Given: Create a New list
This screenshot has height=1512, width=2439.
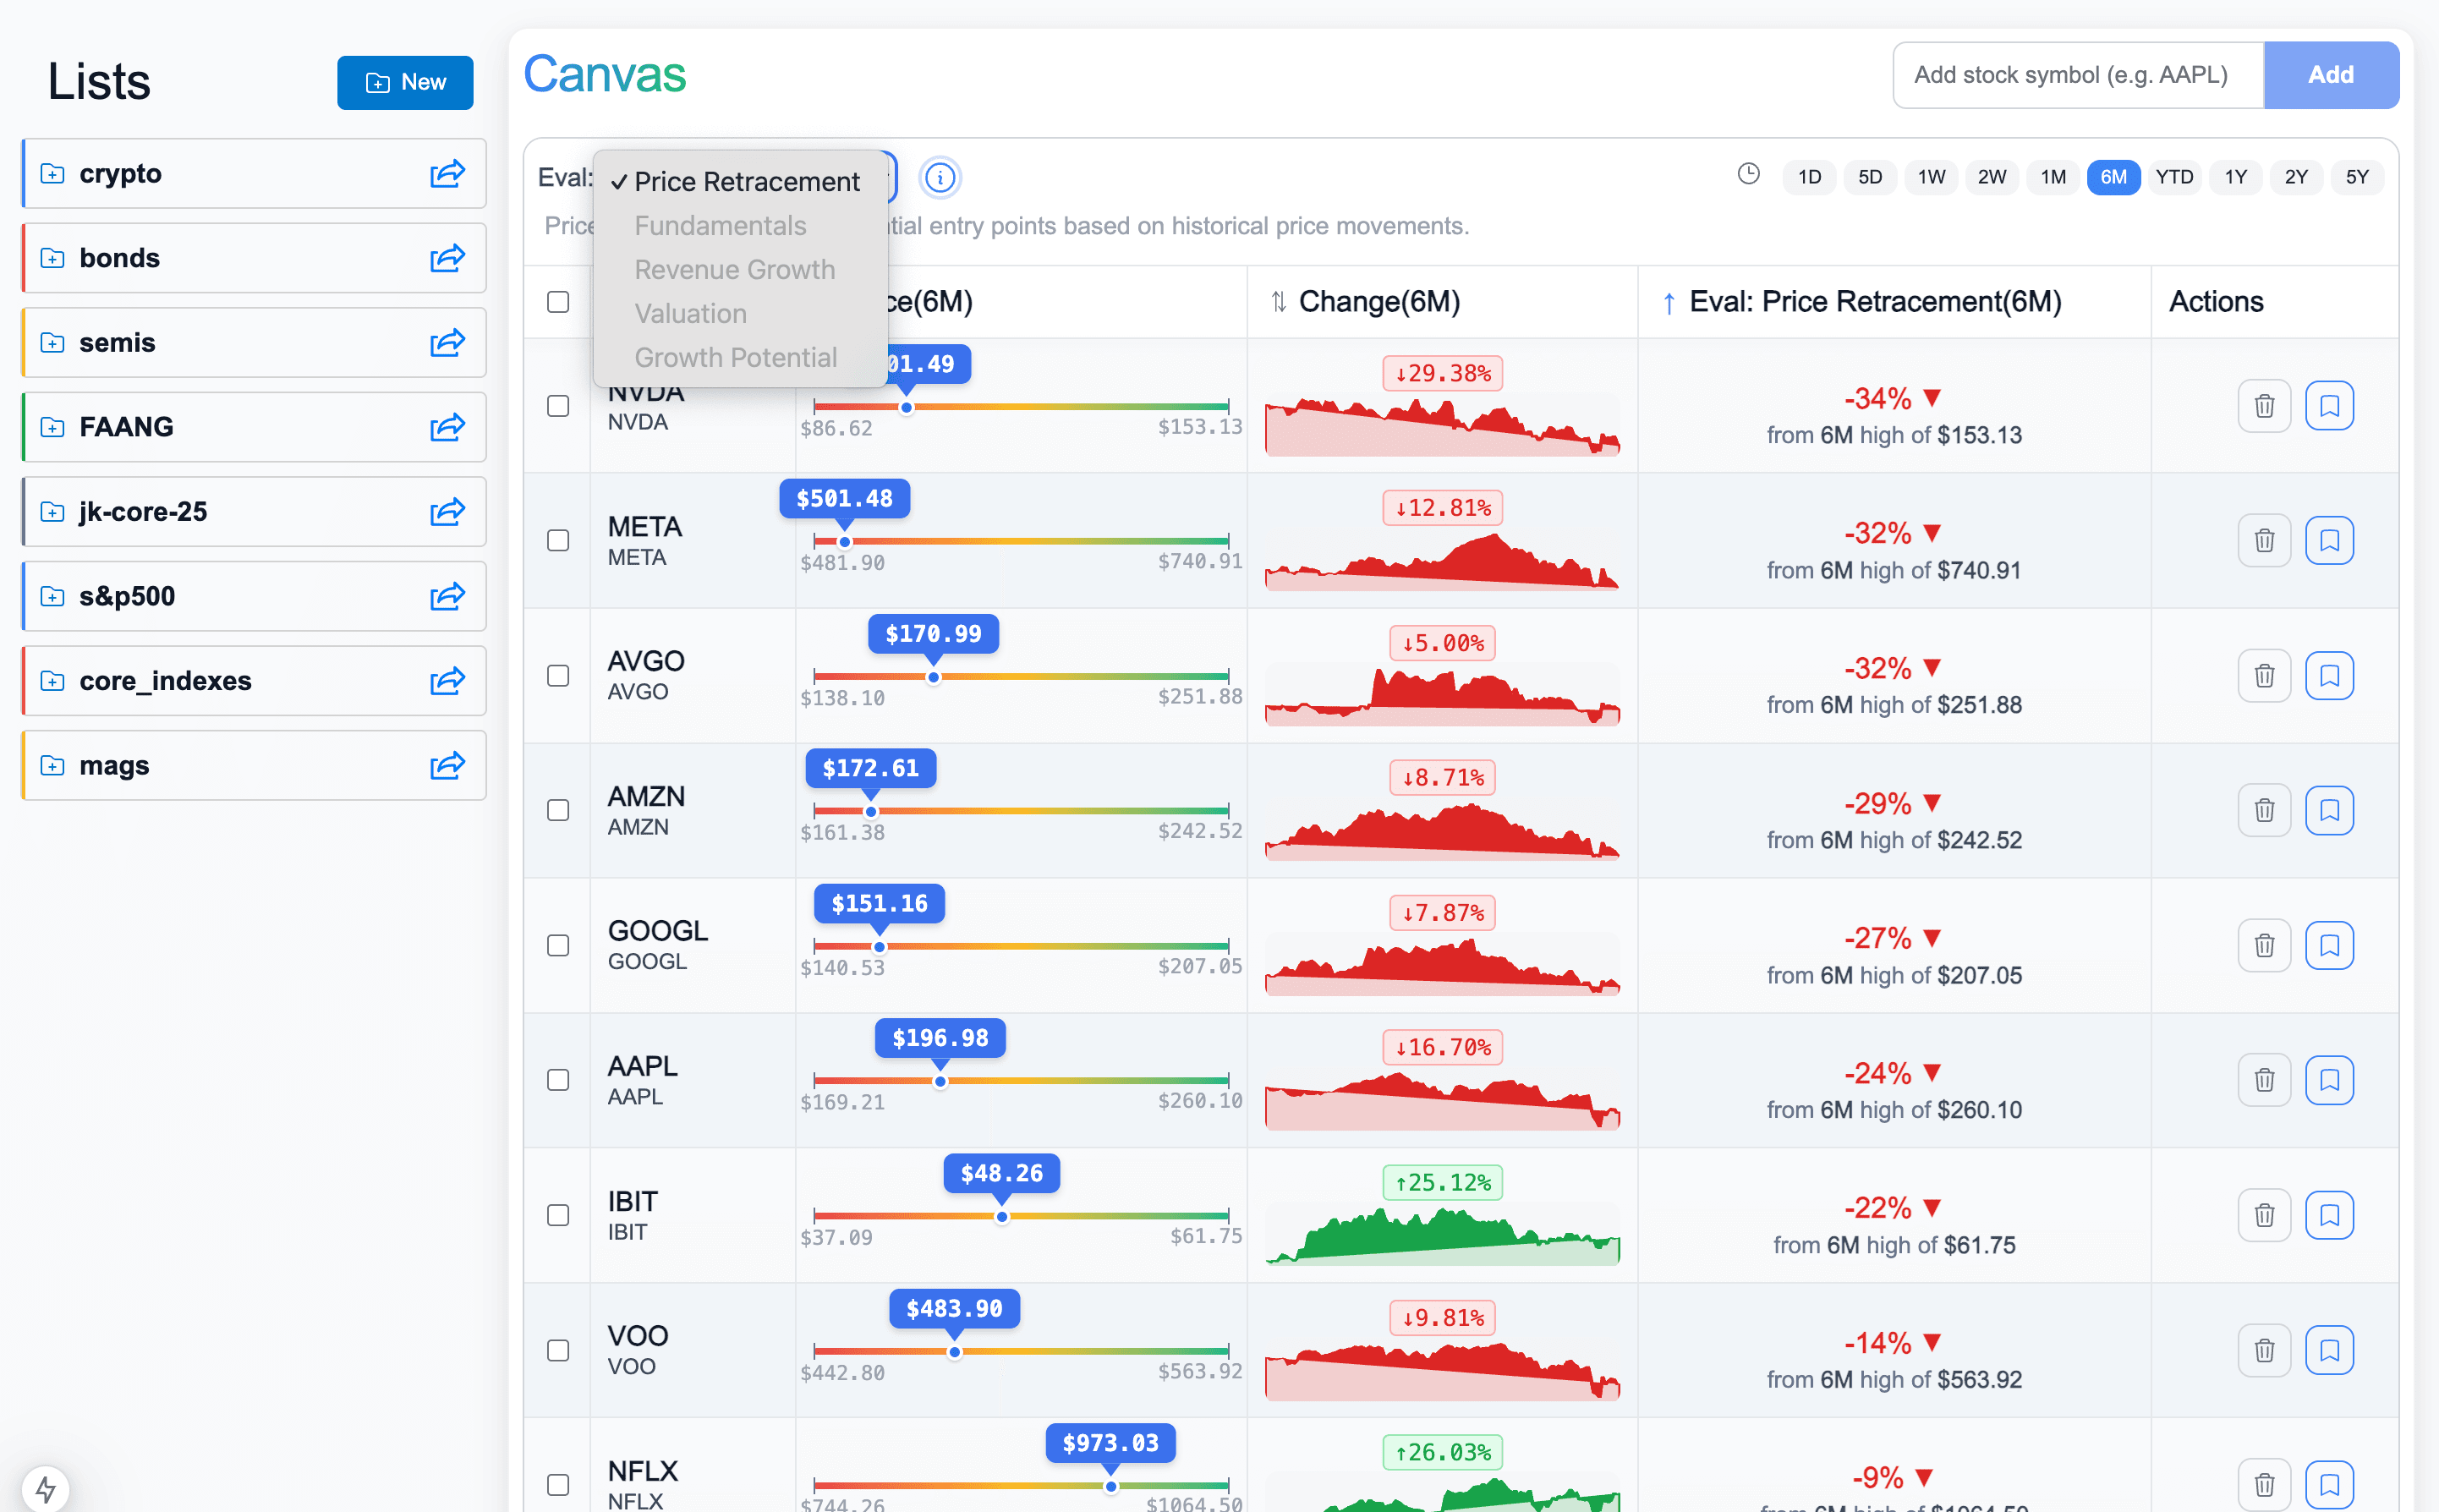Looking at the screenshot, I should point(405,83).
